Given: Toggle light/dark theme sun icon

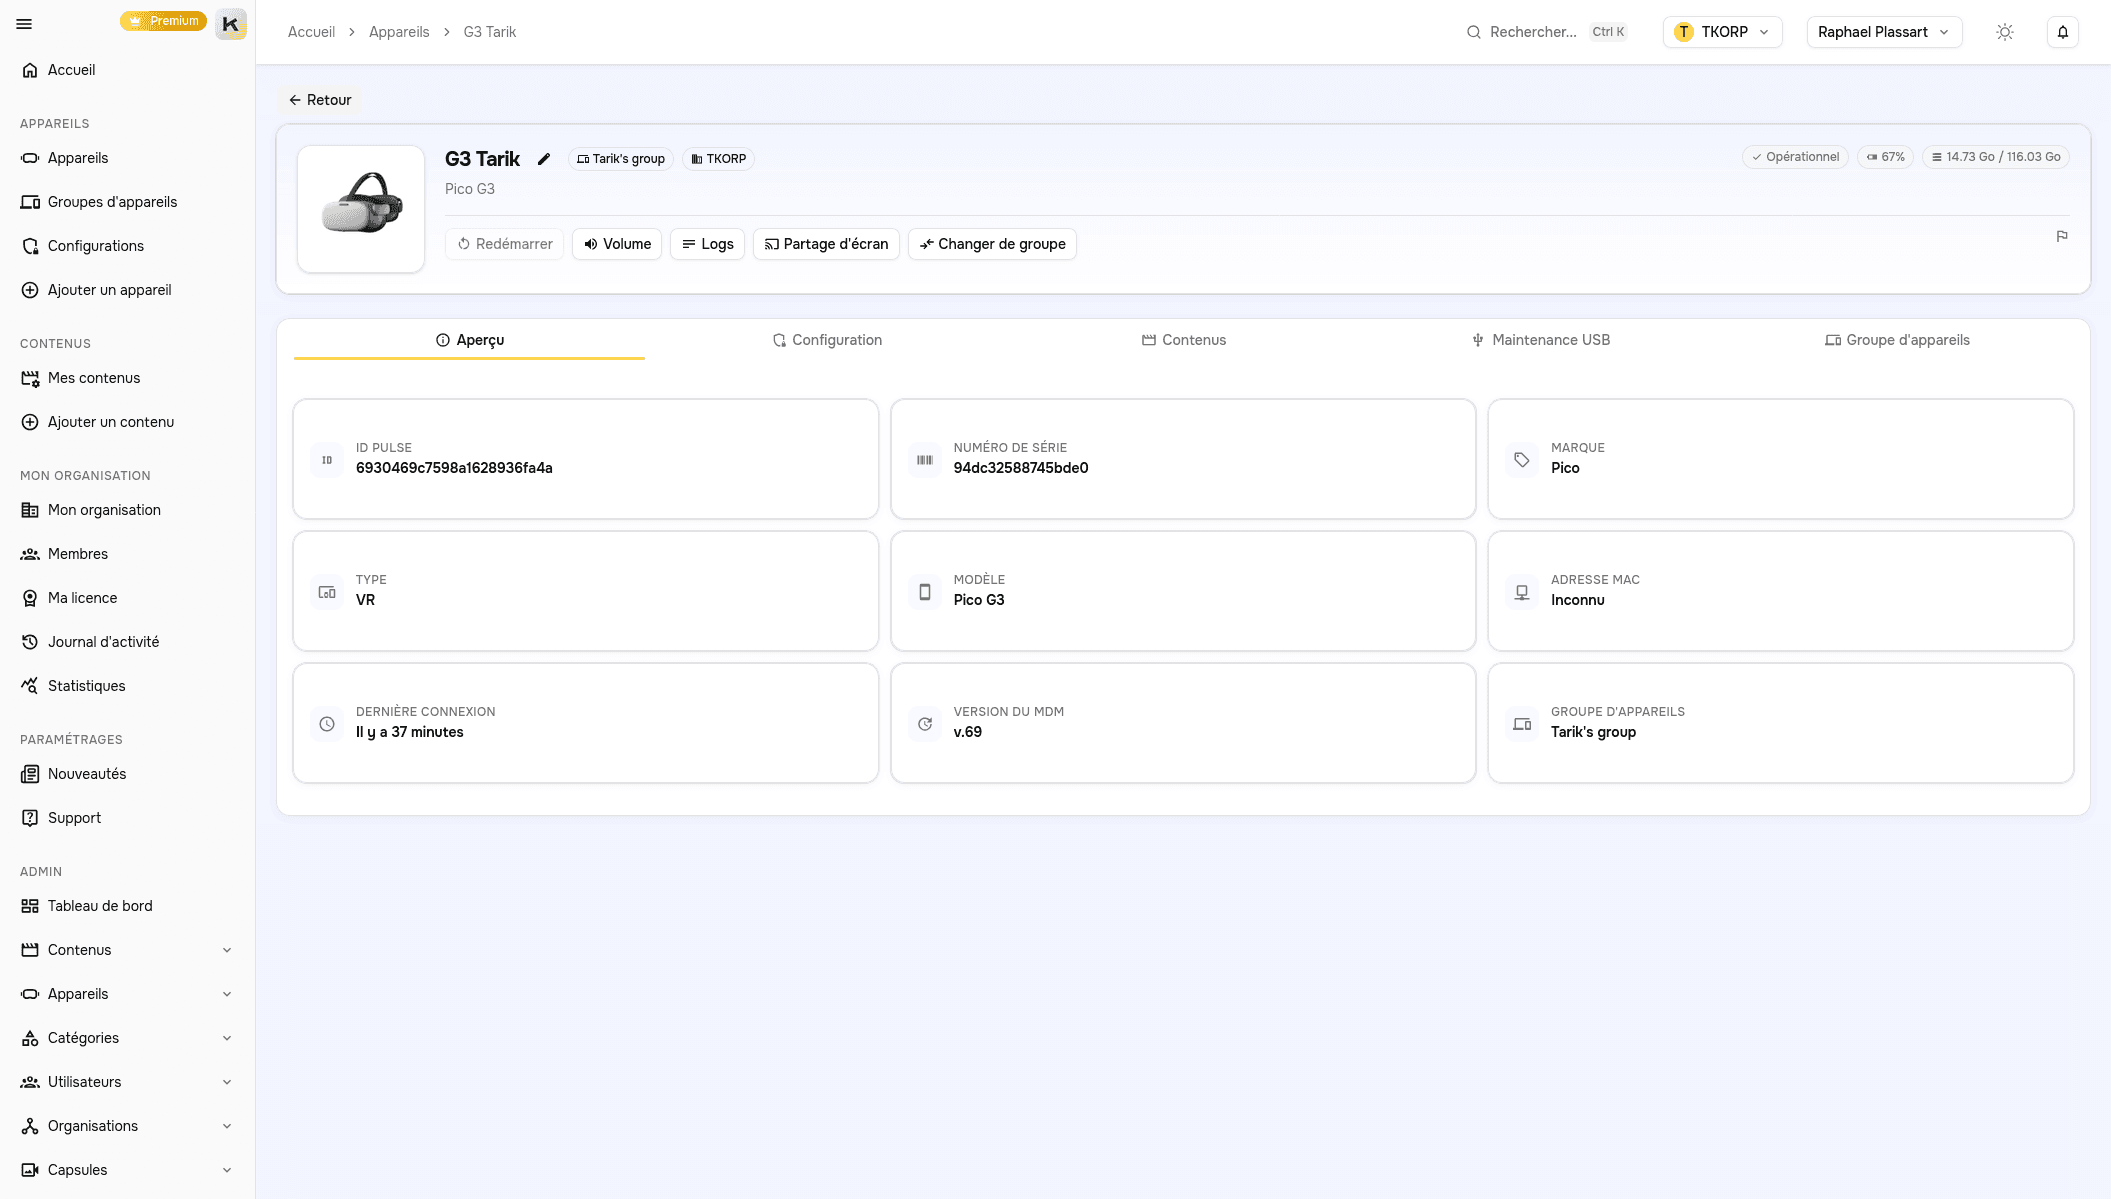Looking at the screenshot, I should (x=2005, y=32).
